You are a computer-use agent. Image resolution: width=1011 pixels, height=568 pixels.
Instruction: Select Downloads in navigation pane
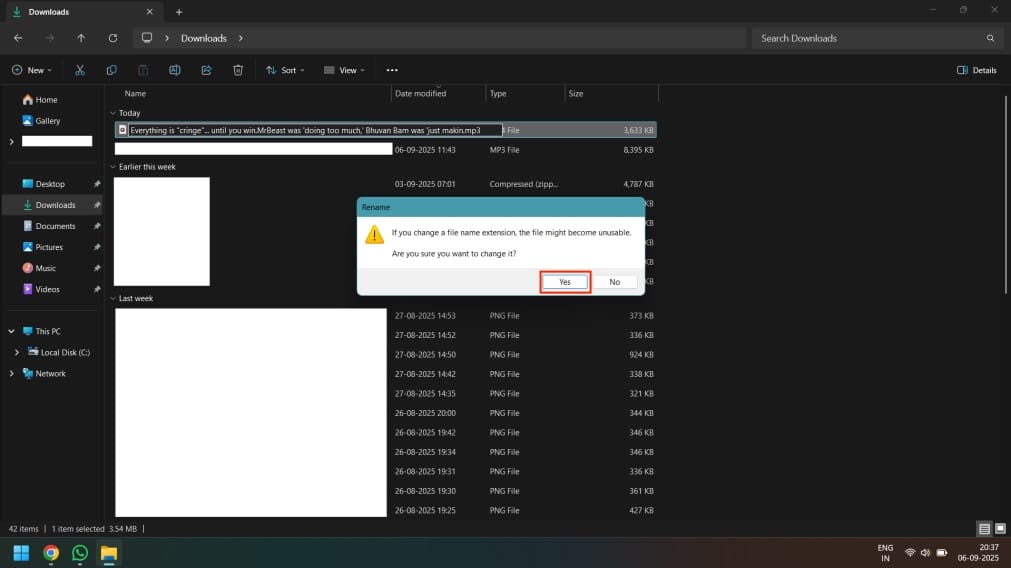(x=52, y=205)
